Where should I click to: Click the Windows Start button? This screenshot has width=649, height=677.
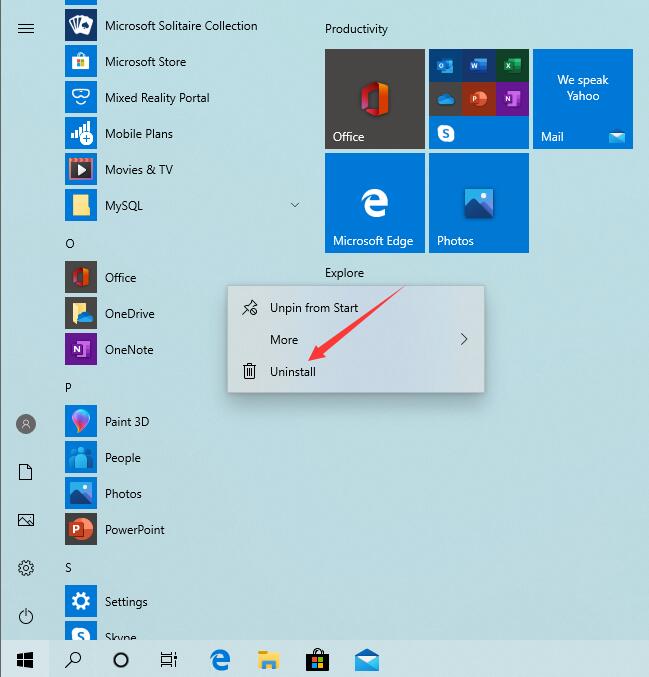[25, 659]
